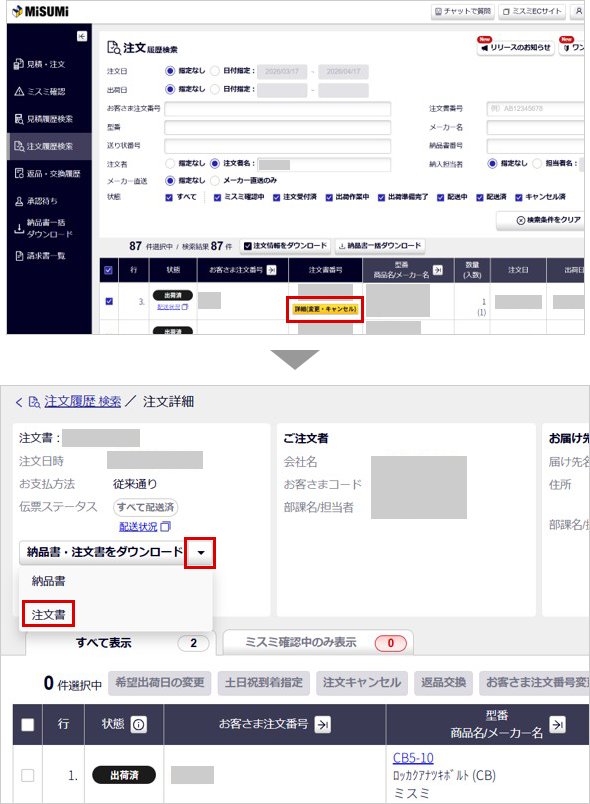Open the ミスミECサイト button

coord(532,11)
